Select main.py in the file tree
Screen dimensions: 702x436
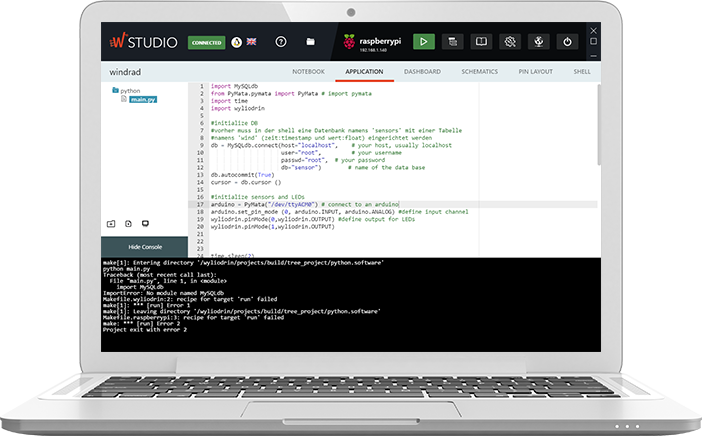click(143, 99)
